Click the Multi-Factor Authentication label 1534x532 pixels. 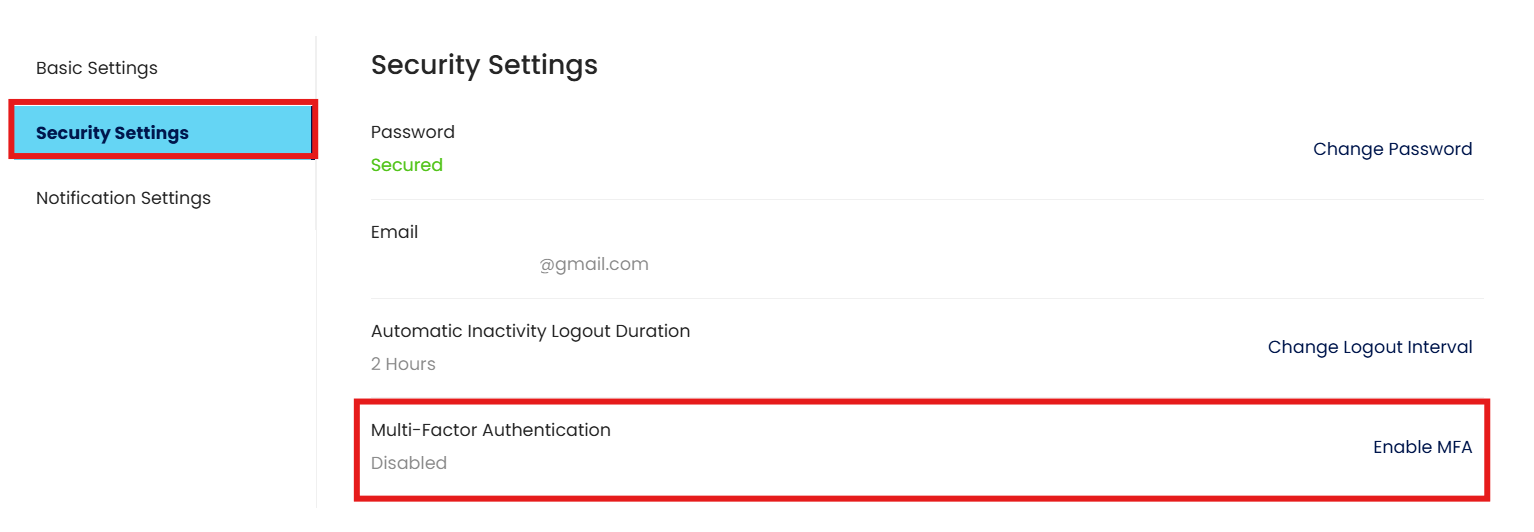490,430
